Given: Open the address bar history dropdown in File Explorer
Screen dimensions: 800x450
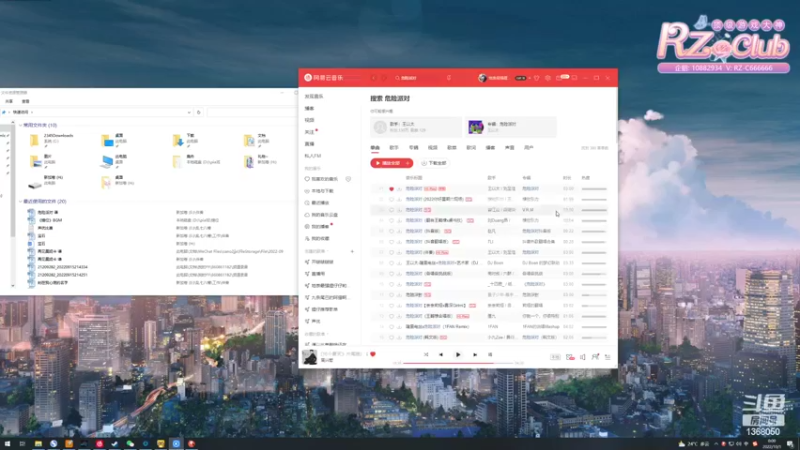Looking at the screenshot, I should (x=189, y=112).
